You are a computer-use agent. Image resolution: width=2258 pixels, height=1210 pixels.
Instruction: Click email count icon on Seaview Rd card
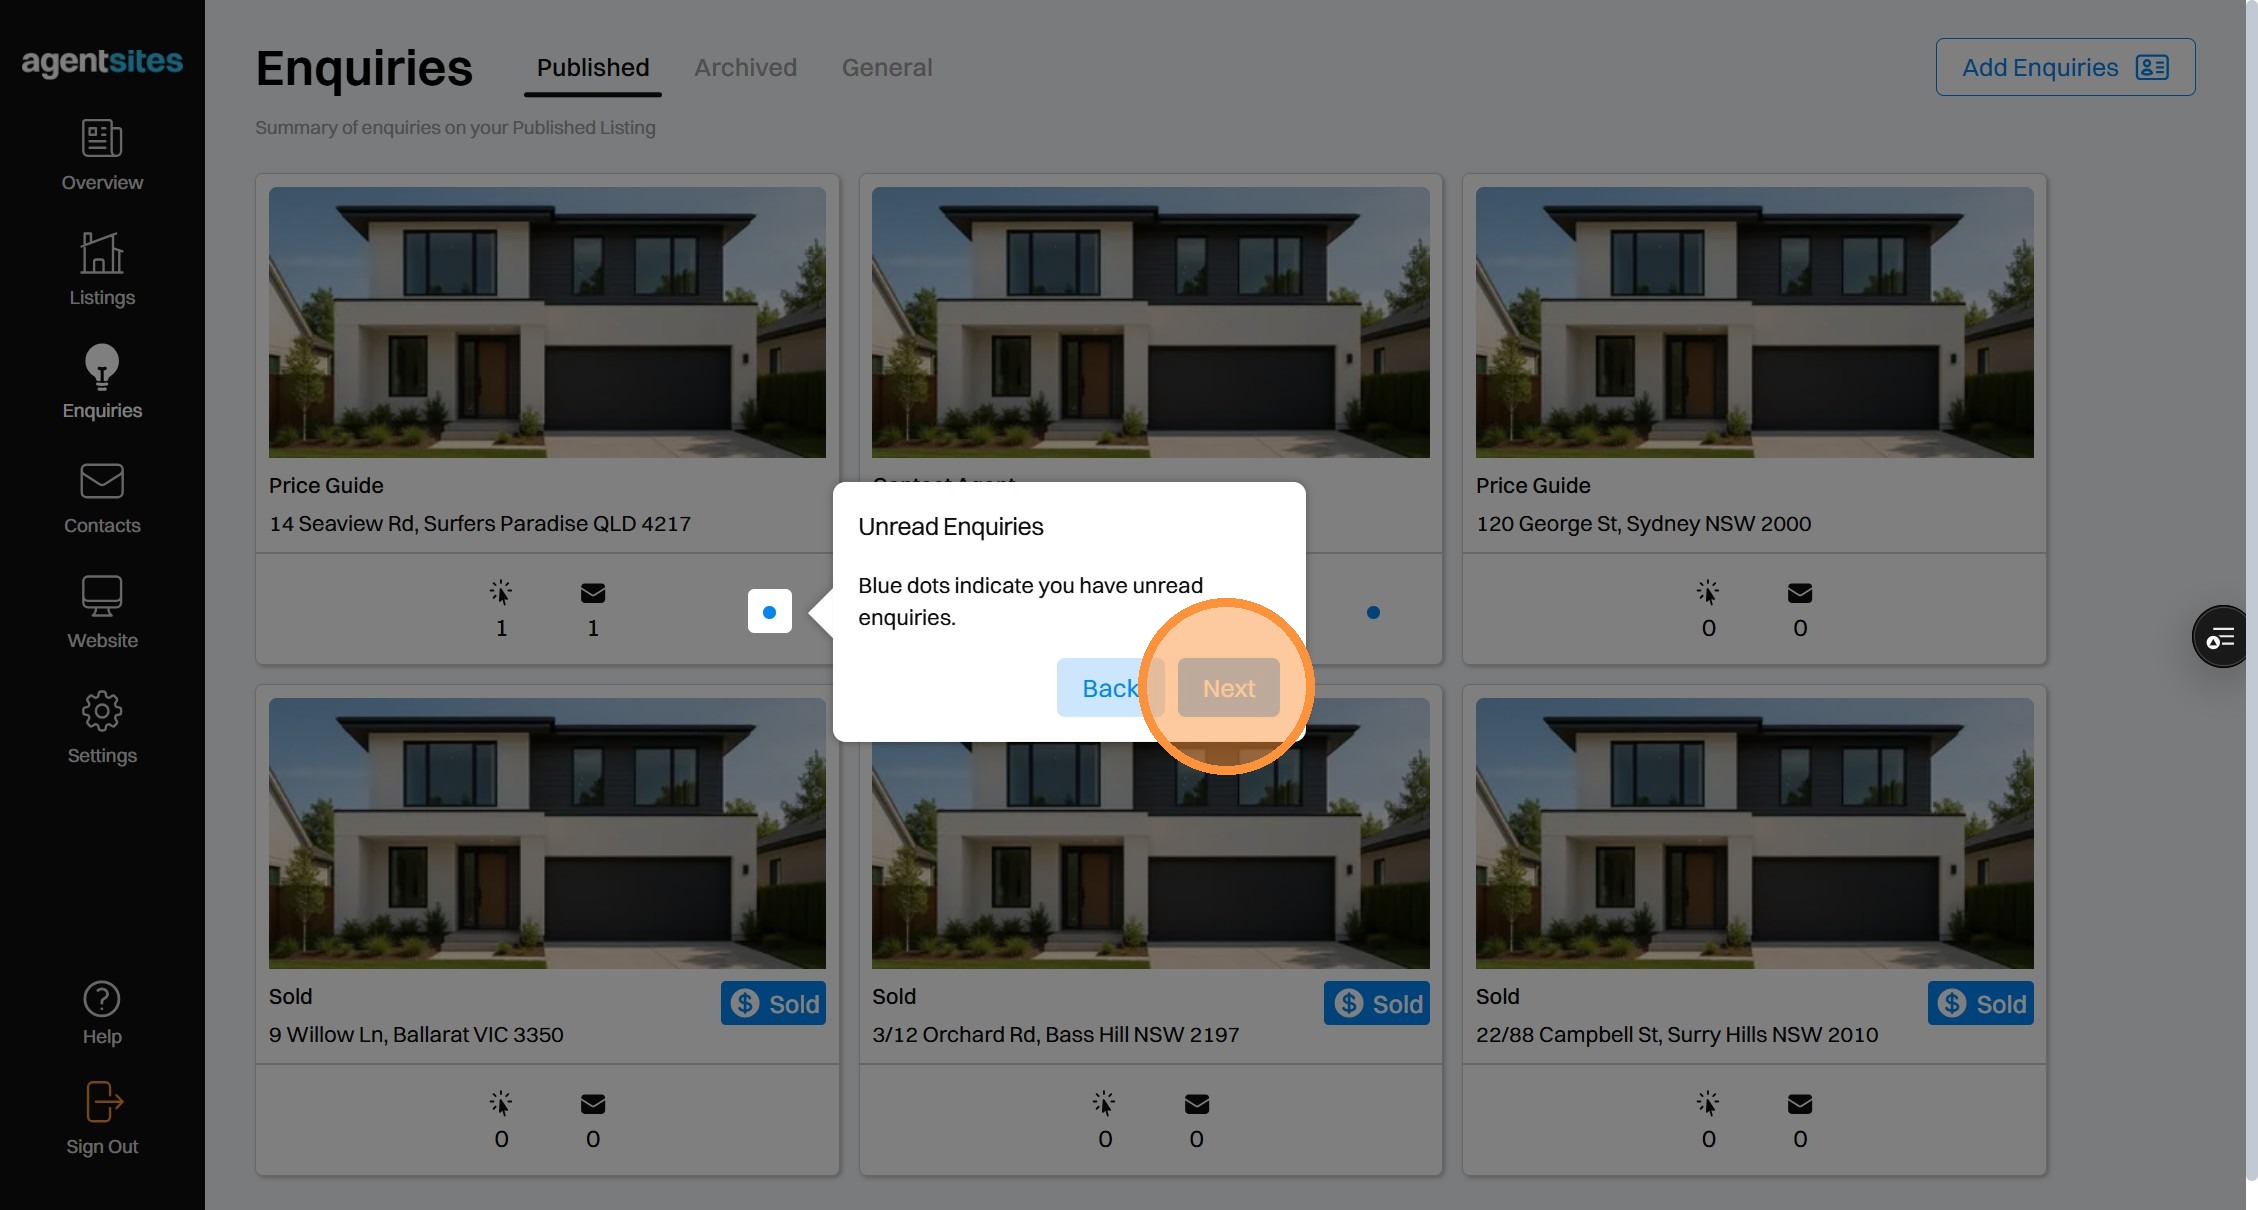[x=593, y=594]
